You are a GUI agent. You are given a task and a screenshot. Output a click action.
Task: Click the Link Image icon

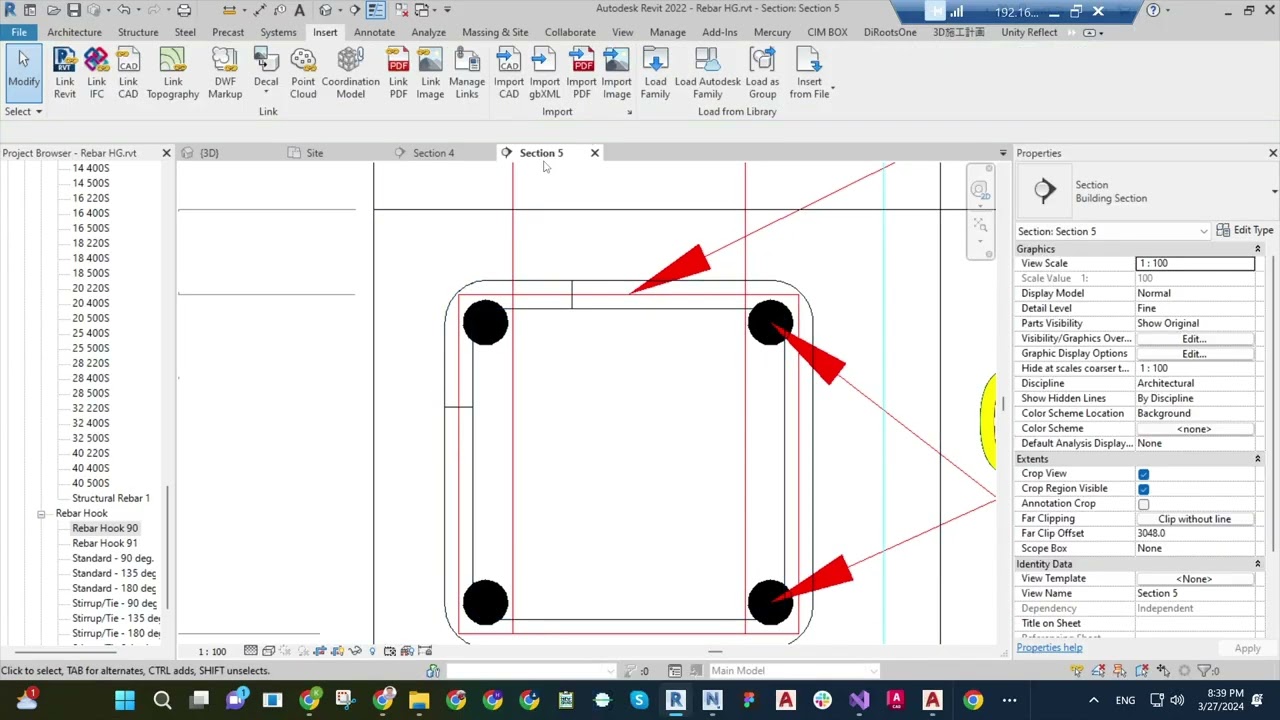pos(430,73)
